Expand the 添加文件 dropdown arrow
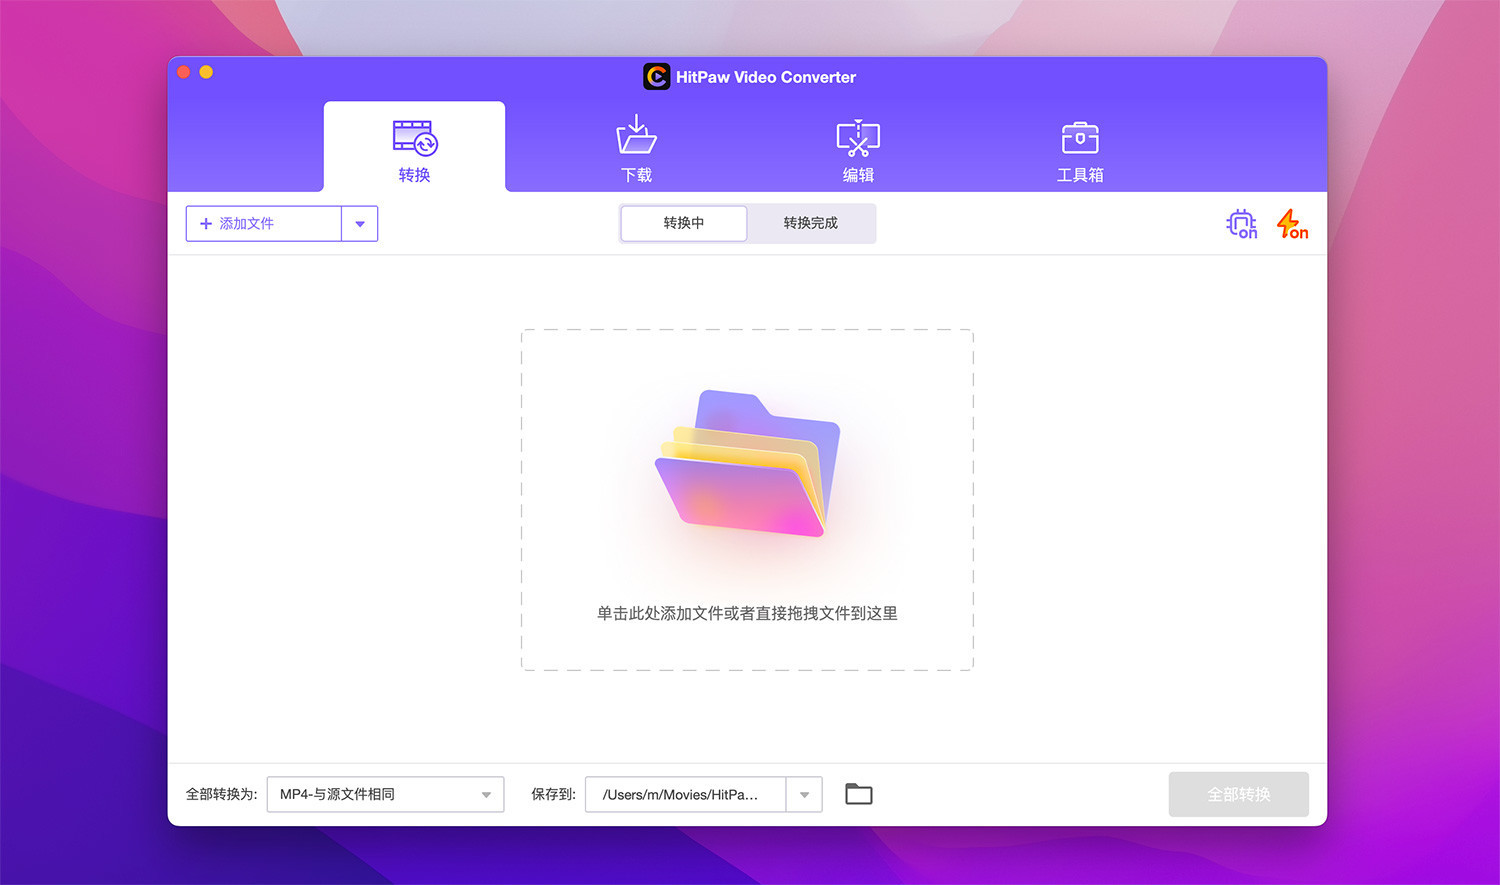Viewport: 1500px width, 885px height. [360, 223]
